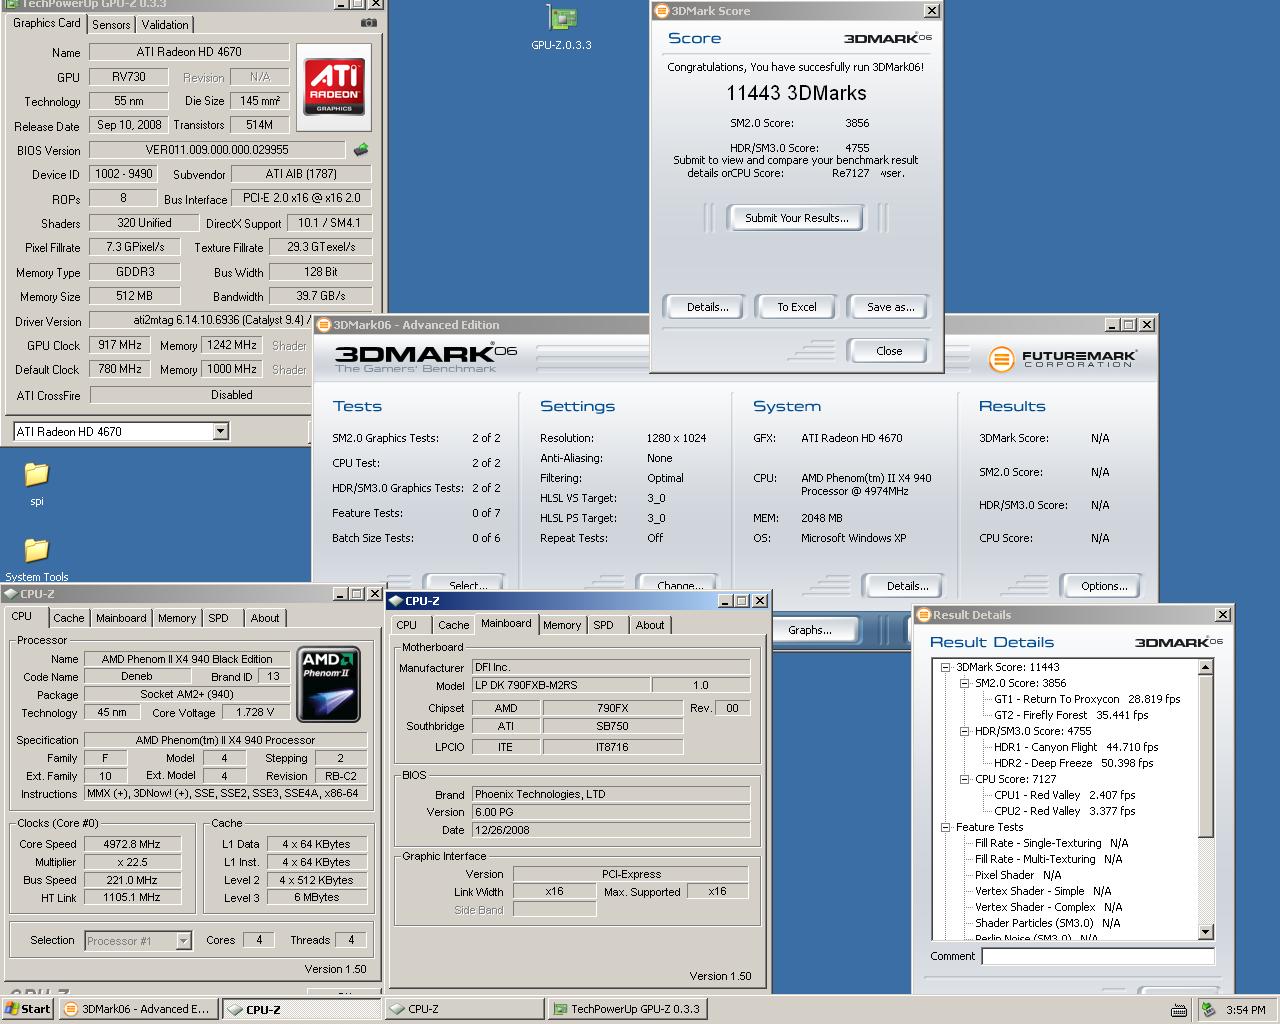
Task: Click the 11443 3DMarks score text
Action: [x=796, y=93]
